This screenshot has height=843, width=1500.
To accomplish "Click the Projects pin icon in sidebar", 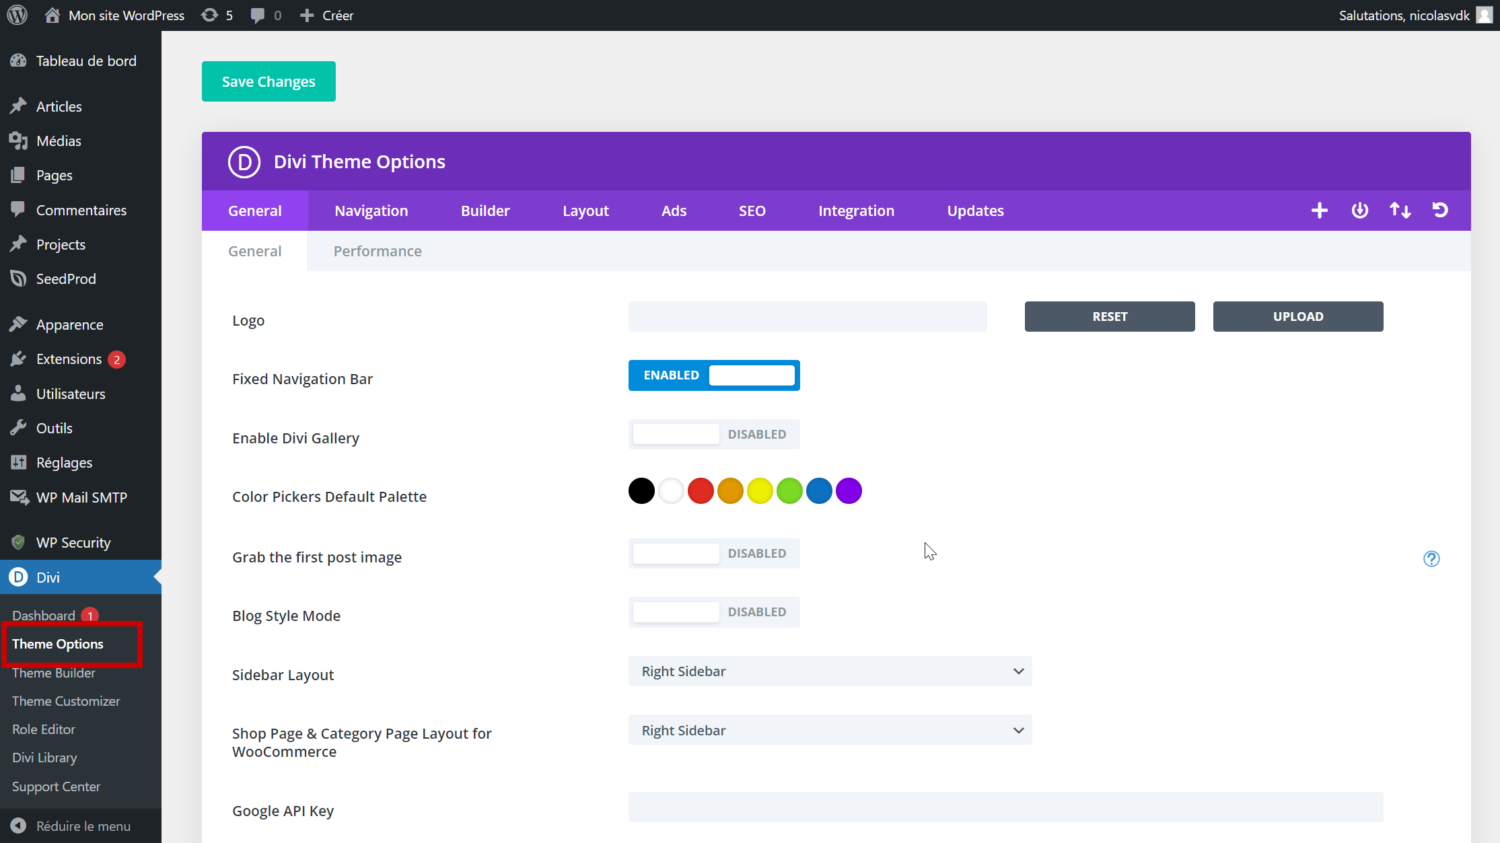I will (18, 244).
